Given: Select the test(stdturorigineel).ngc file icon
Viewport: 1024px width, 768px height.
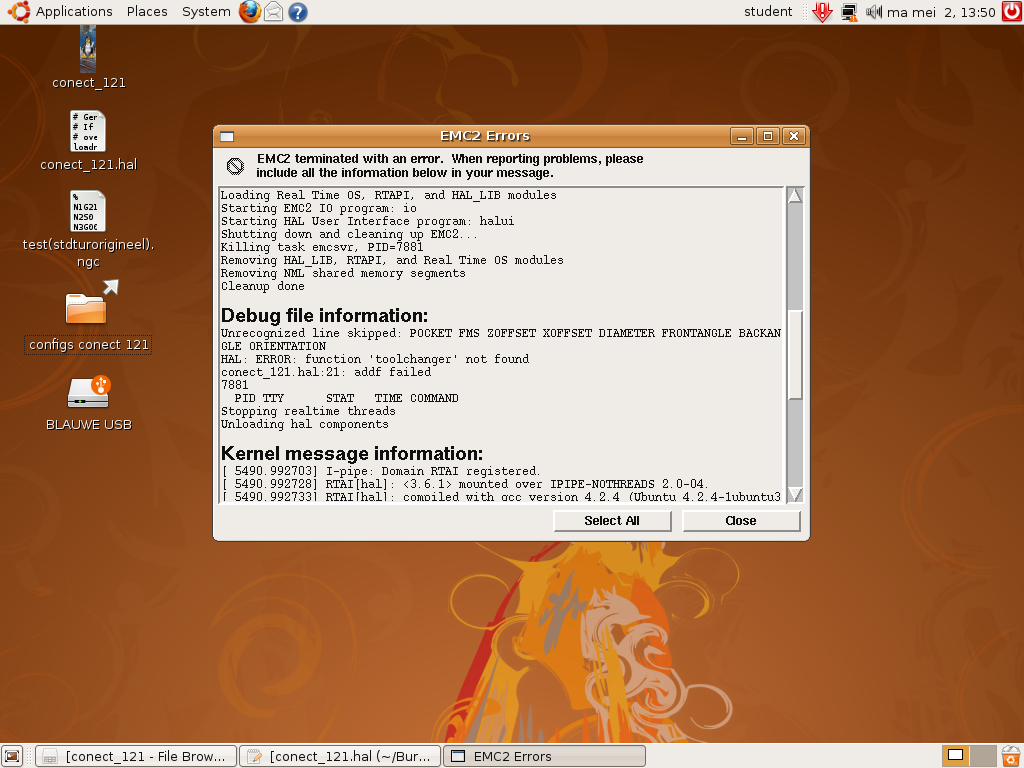Looking at the screenshot, I should (x=88, y=211).
